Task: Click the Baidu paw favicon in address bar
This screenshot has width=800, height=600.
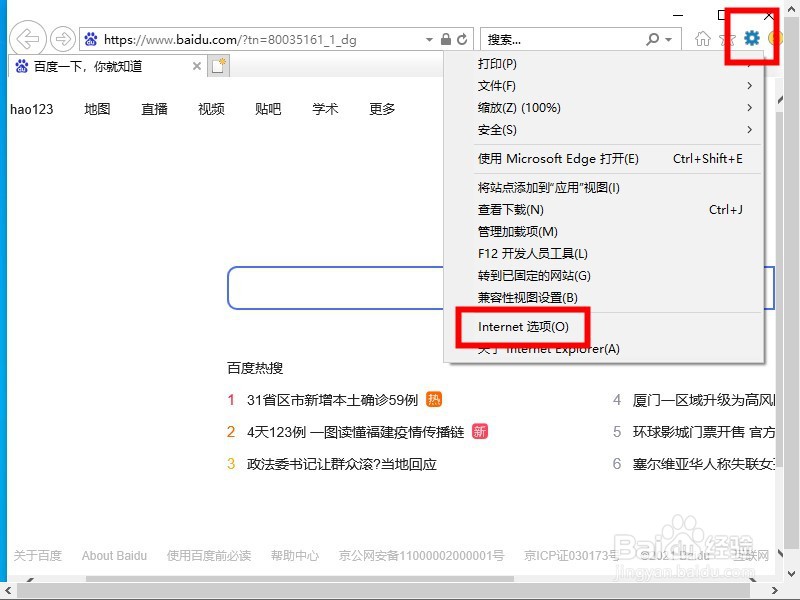Action: (x=91, y=39)
